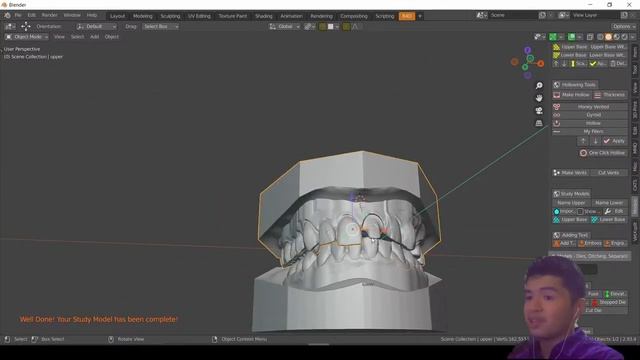Click the Hollowing Tools panel header icon
640x360 pixels.
(x=557, y=85)
